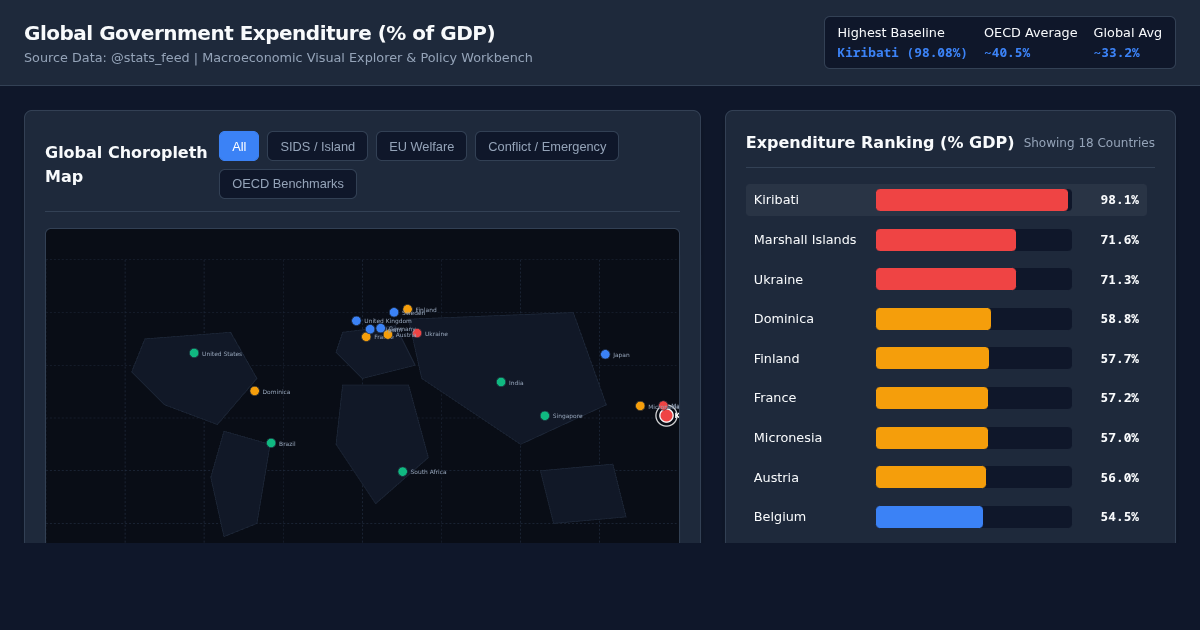
Task: Click the 71.3% ranking value
Action: (x=1119, y=280)
